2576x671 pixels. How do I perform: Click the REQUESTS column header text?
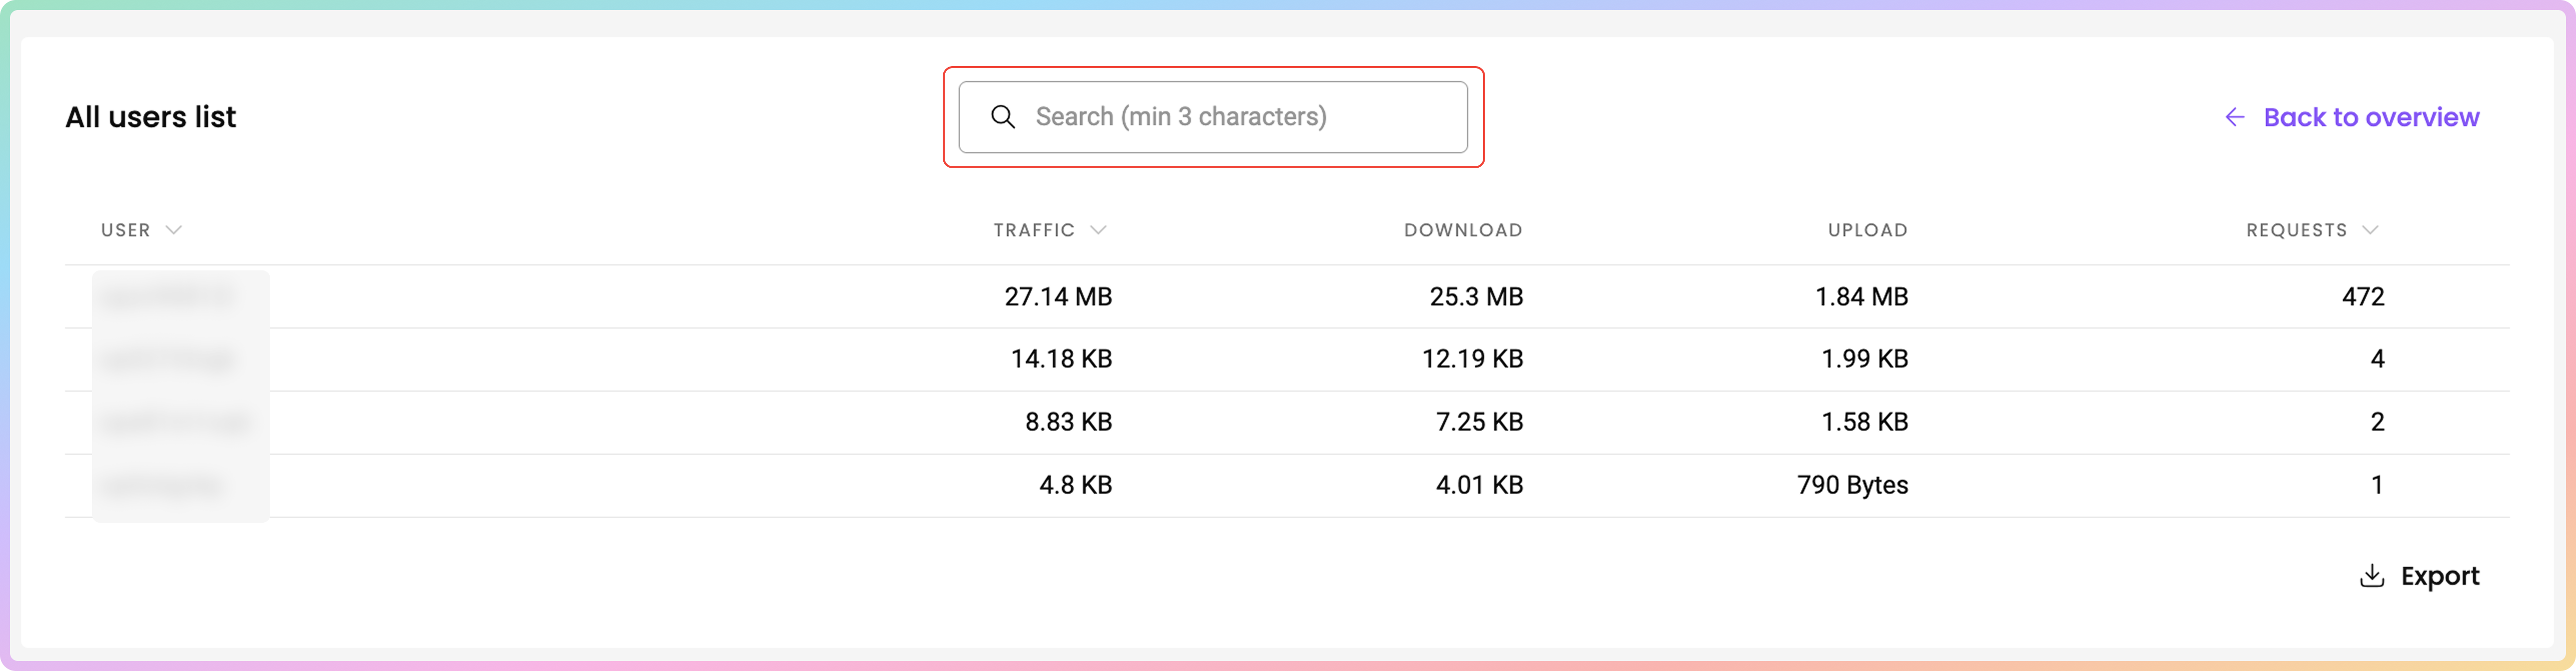point(2296,230)
